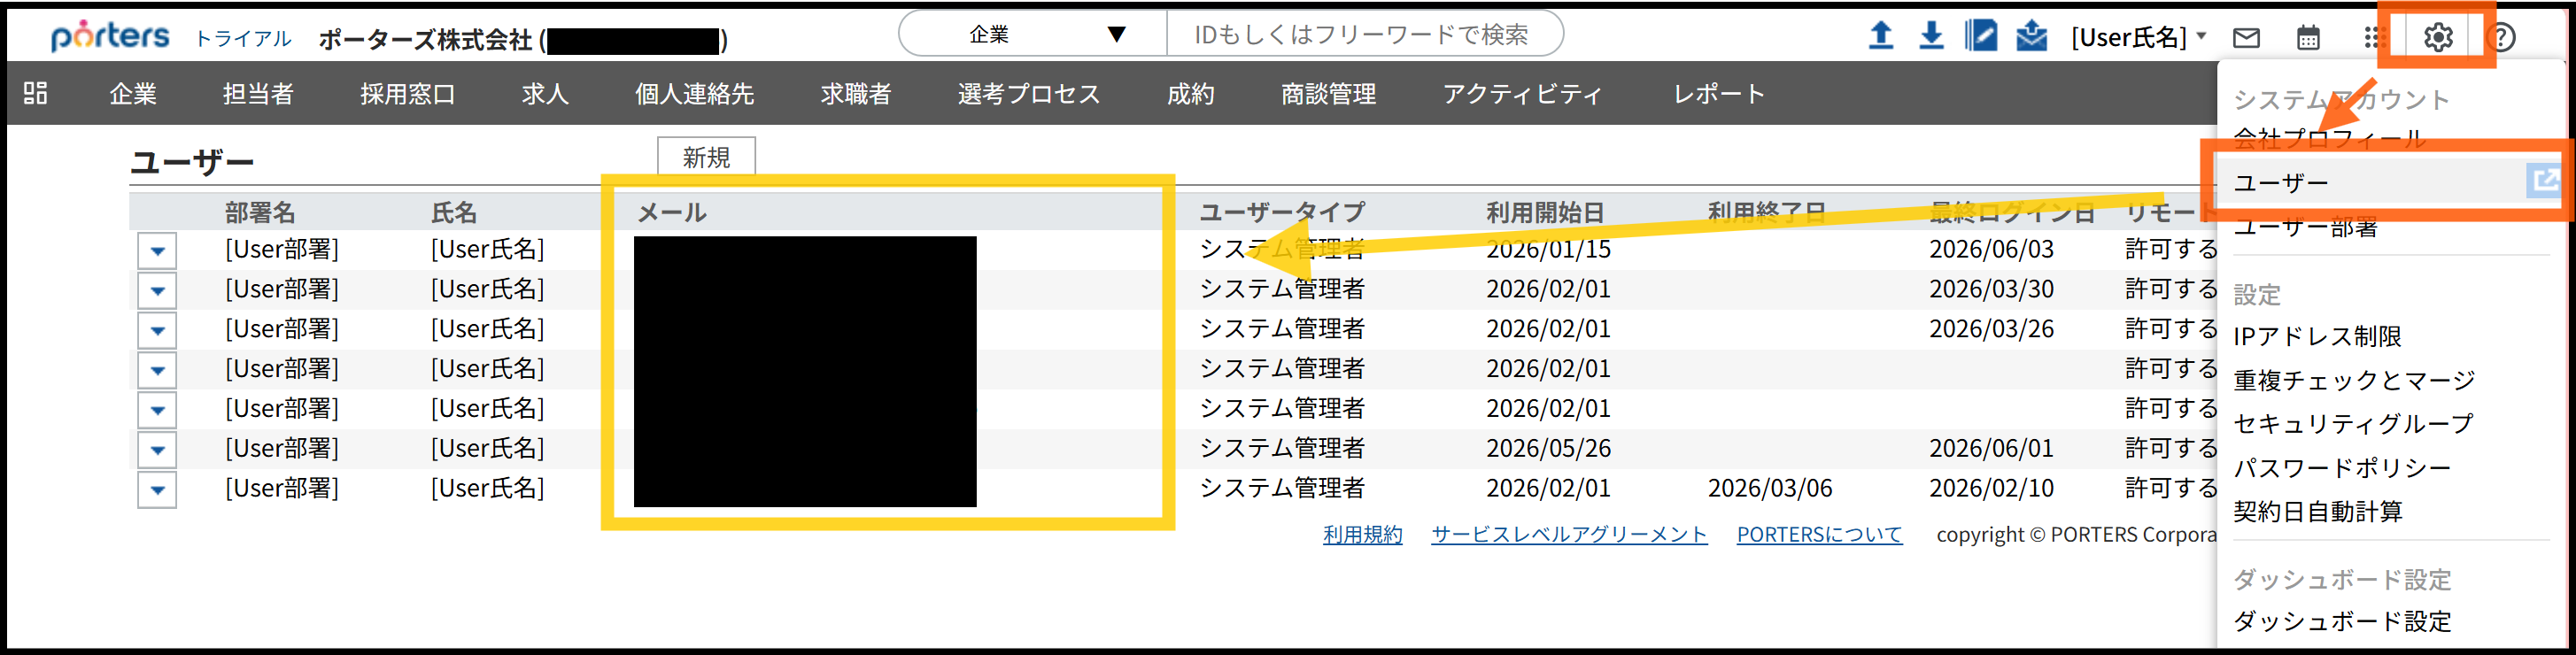Click the 部署名 column header
This screenshot has width=2576, height=655.
pyautogui.click(x=260, y=212)
